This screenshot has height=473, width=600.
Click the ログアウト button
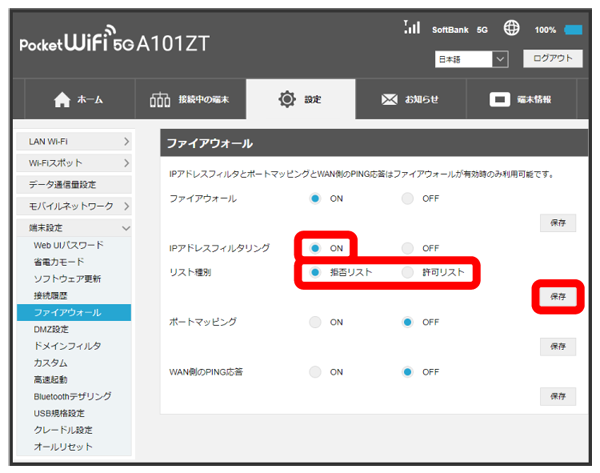[x=552, y=59]
